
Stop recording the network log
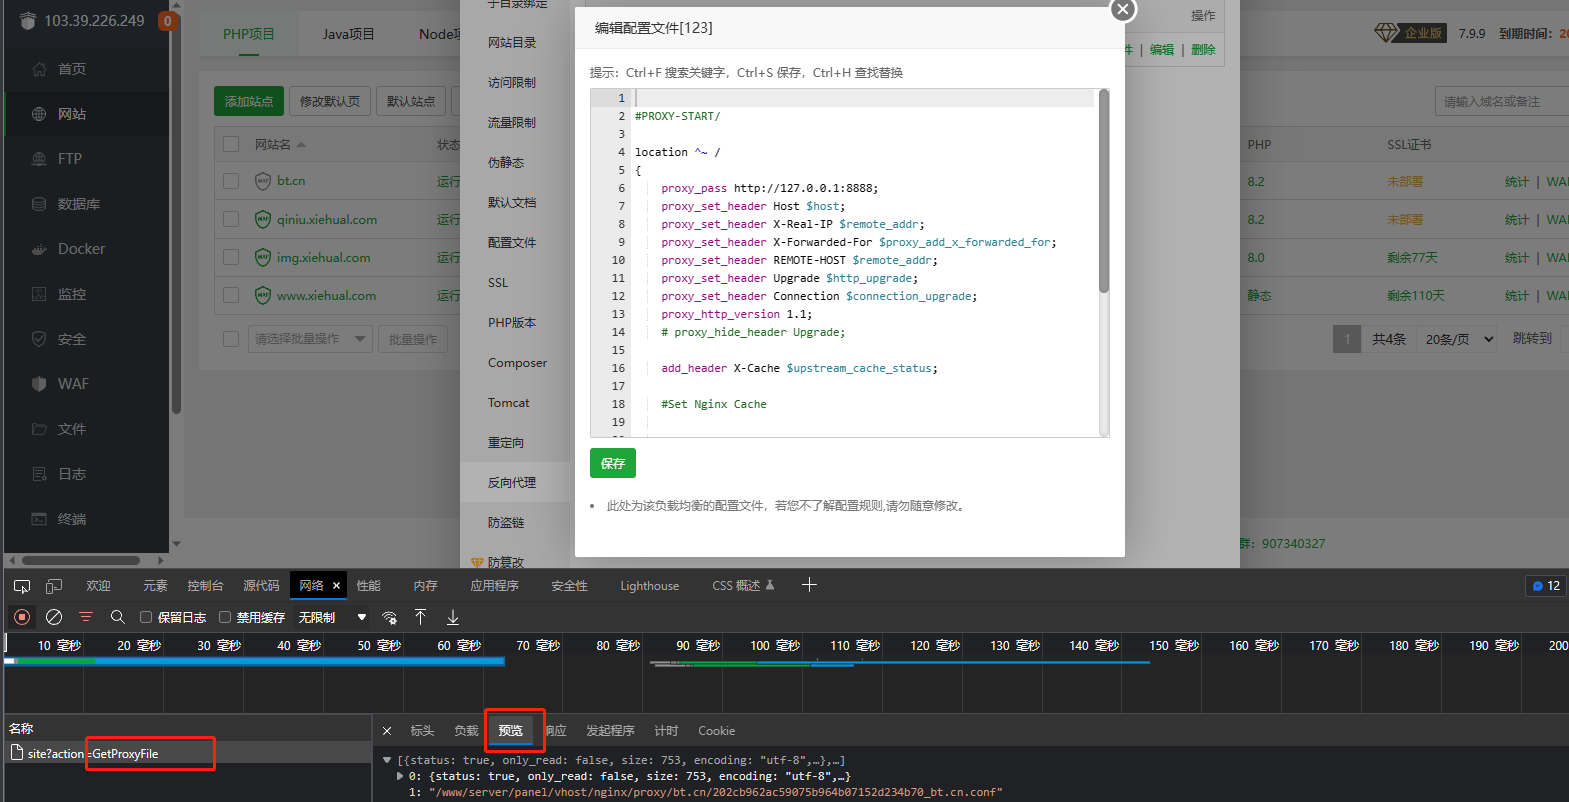22,617
